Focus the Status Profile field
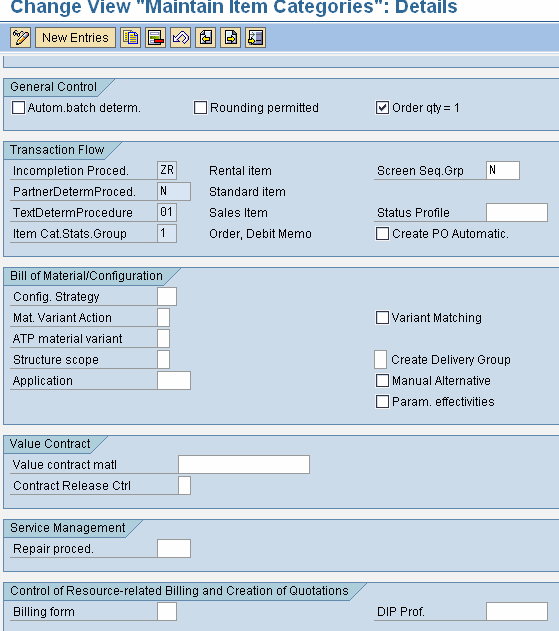The width and height of the screenshot is (559, 631). 517,212
